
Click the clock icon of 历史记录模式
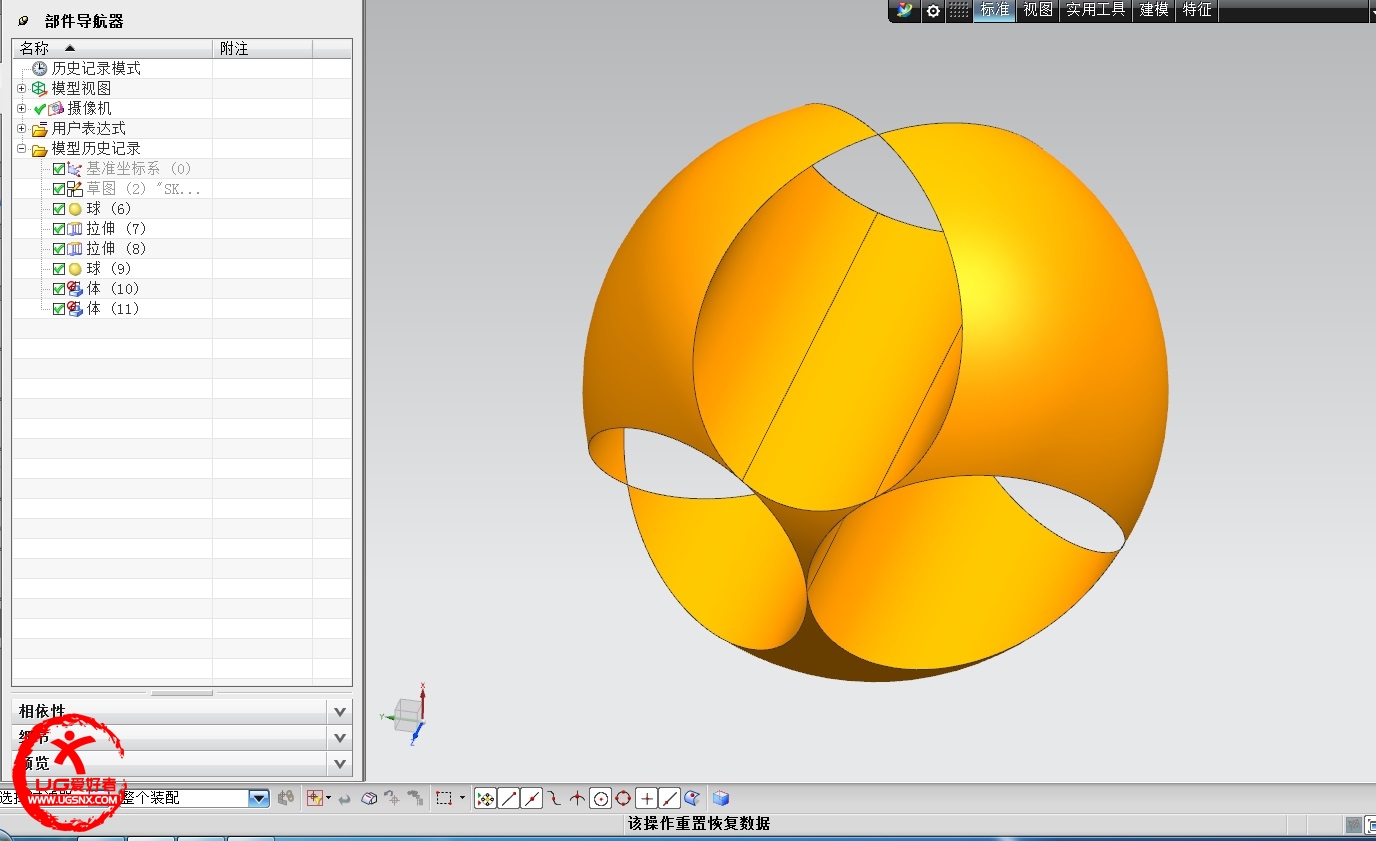pyautogui.click(x=40, y=68)
